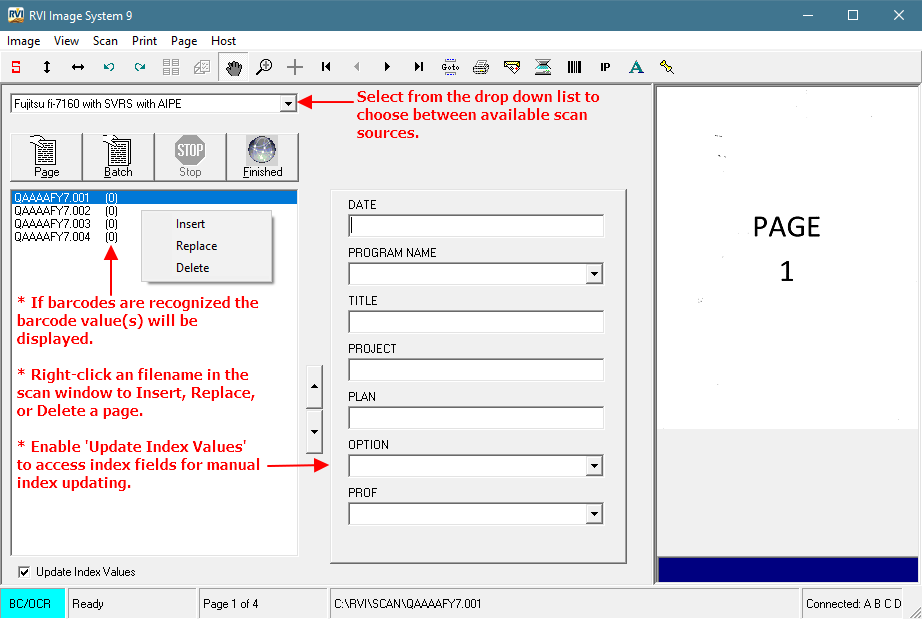Choose Insert from the context menu
This screenshot has width=922, height=619.
point(206,224)
